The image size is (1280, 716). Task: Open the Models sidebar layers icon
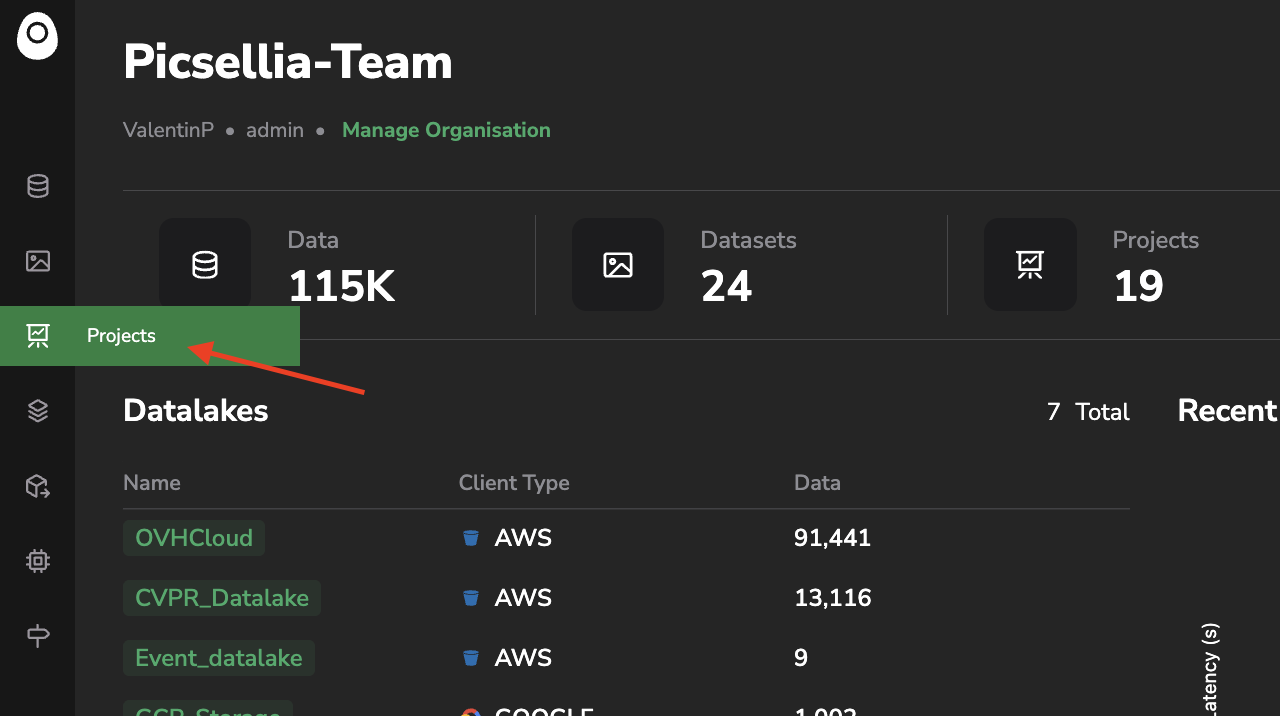(x=38, y=411)
